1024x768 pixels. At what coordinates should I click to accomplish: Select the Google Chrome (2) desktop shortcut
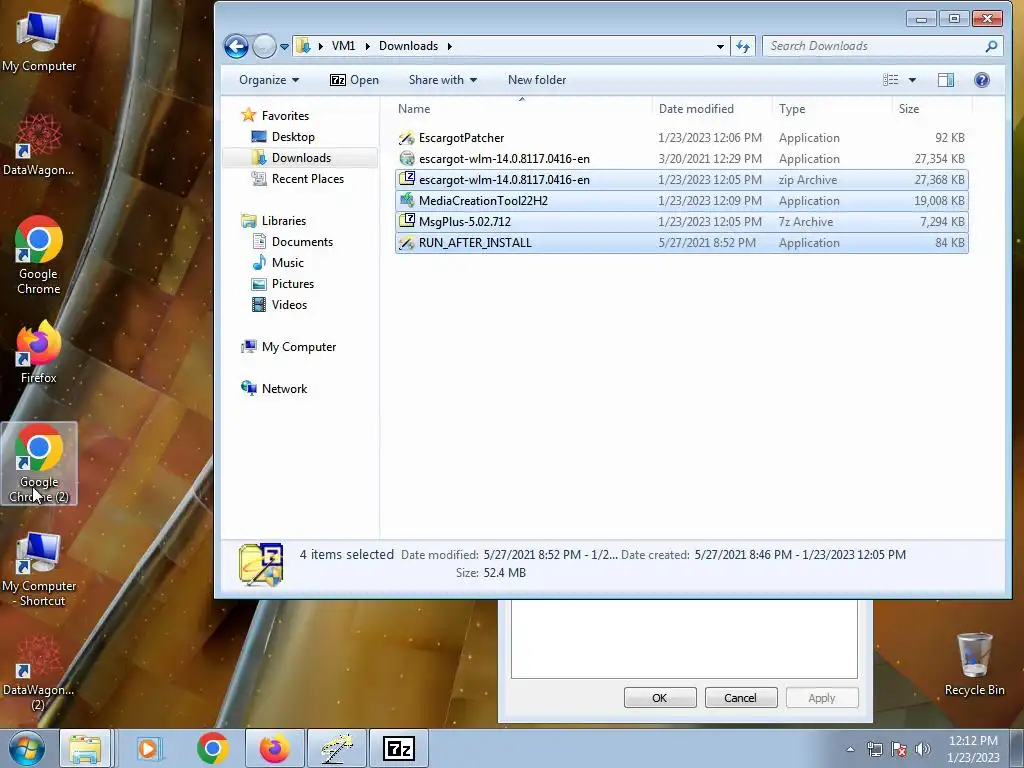pos(39,464)
